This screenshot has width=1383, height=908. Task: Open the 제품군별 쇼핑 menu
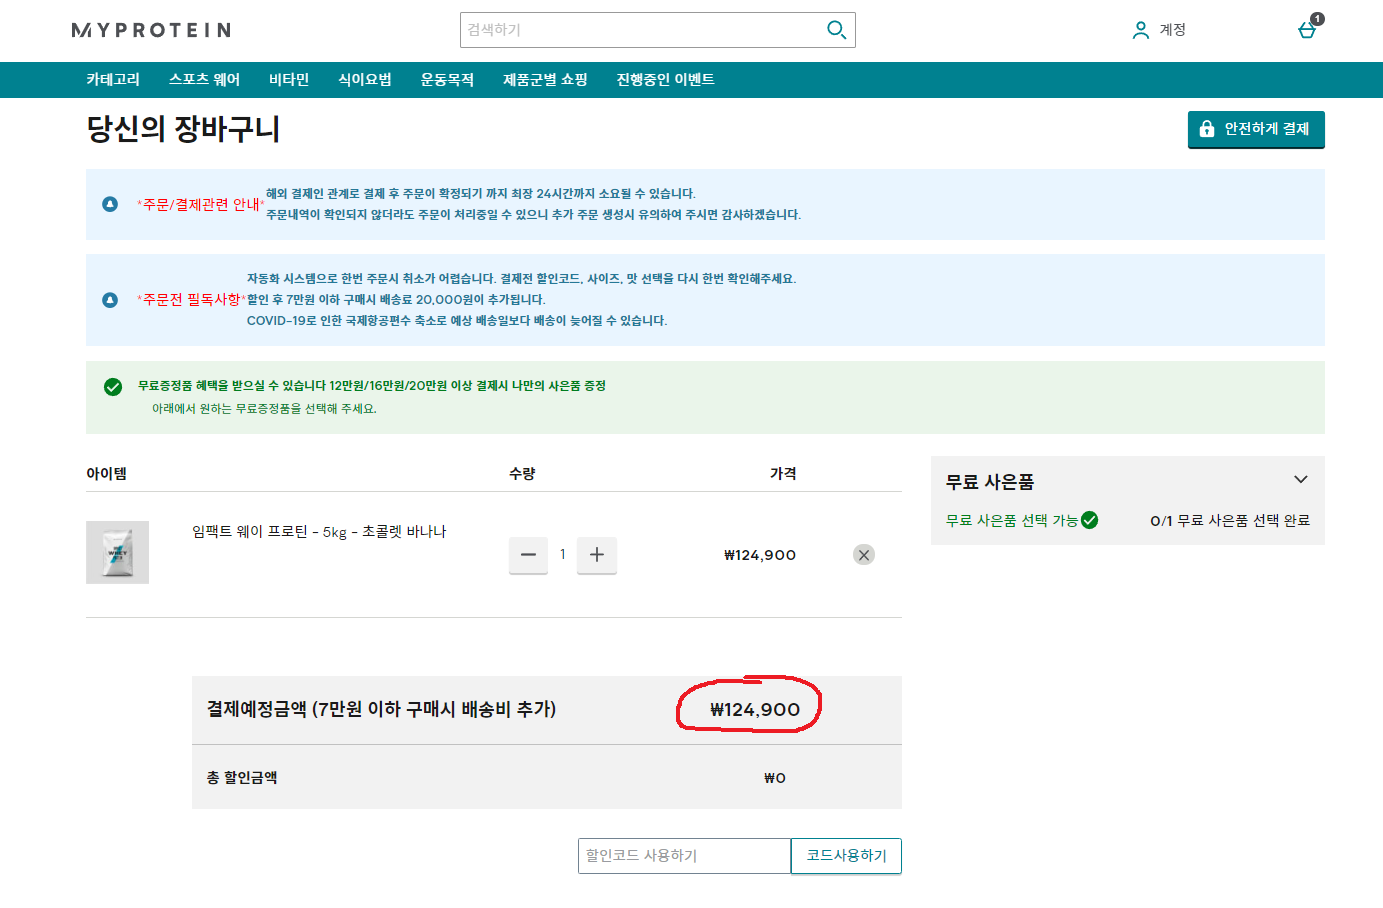click(x=545, y=79)
